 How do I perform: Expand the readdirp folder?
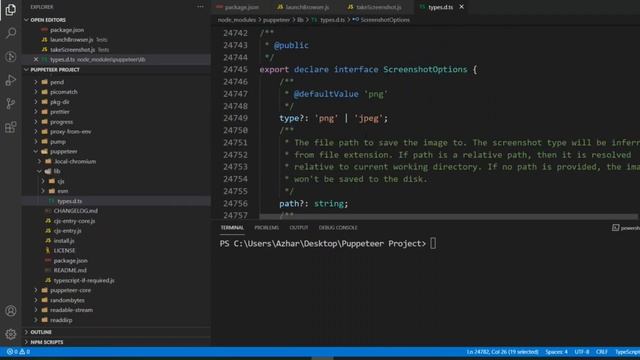coord(61,320)
